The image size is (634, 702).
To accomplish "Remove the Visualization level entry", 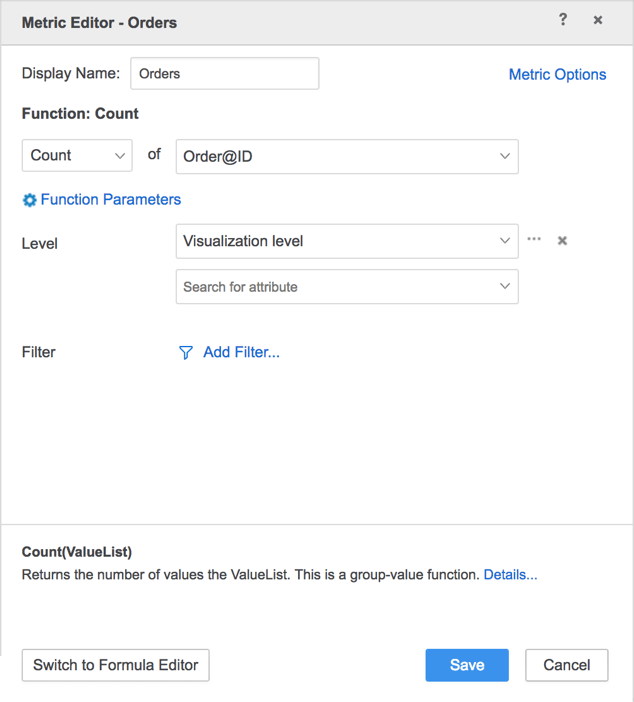I will (562, 241).
